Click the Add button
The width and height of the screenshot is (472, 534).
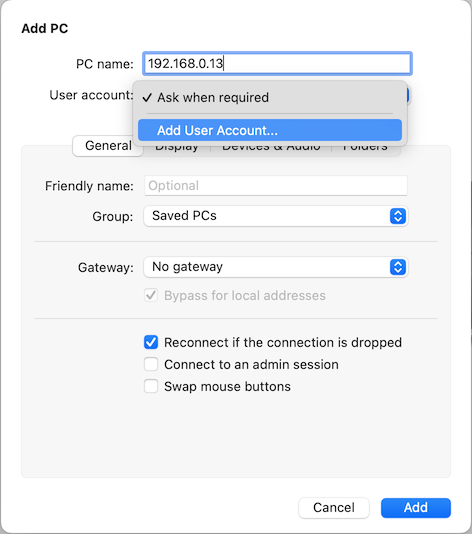point(416,508)
